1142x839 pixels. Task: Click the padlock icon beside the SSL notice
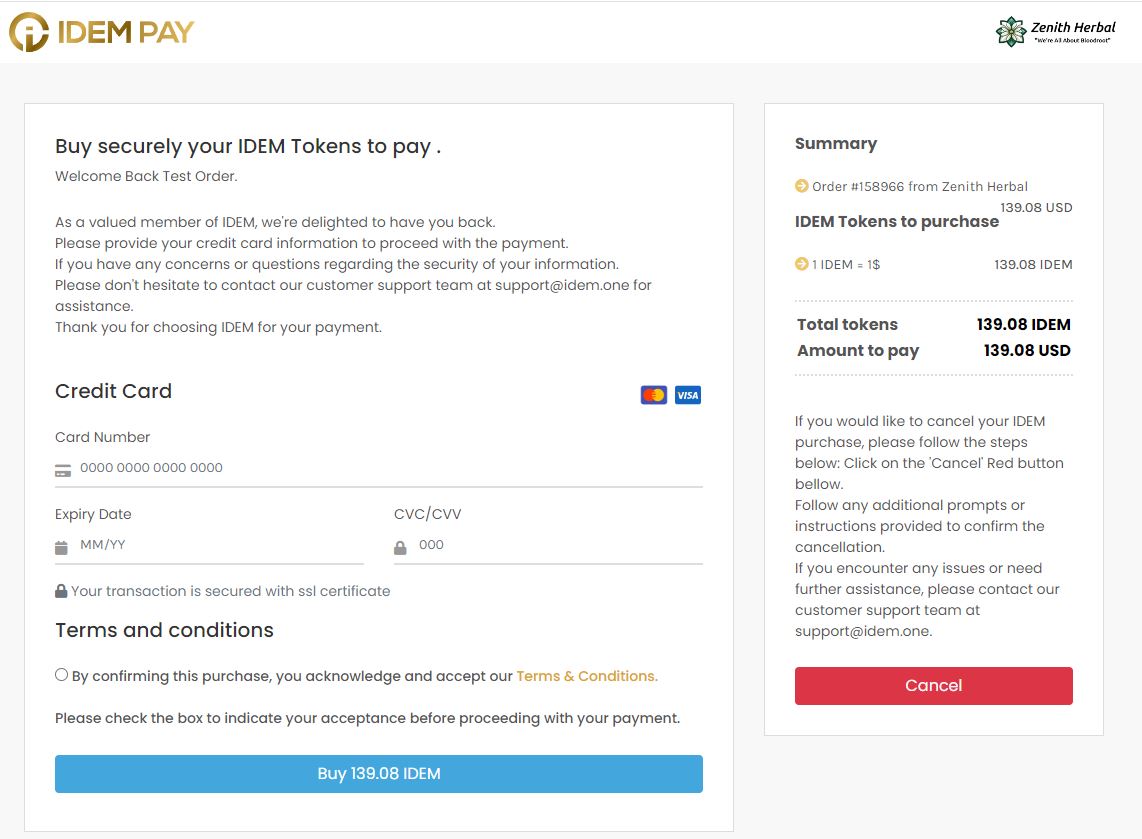[x=61, y=591]
